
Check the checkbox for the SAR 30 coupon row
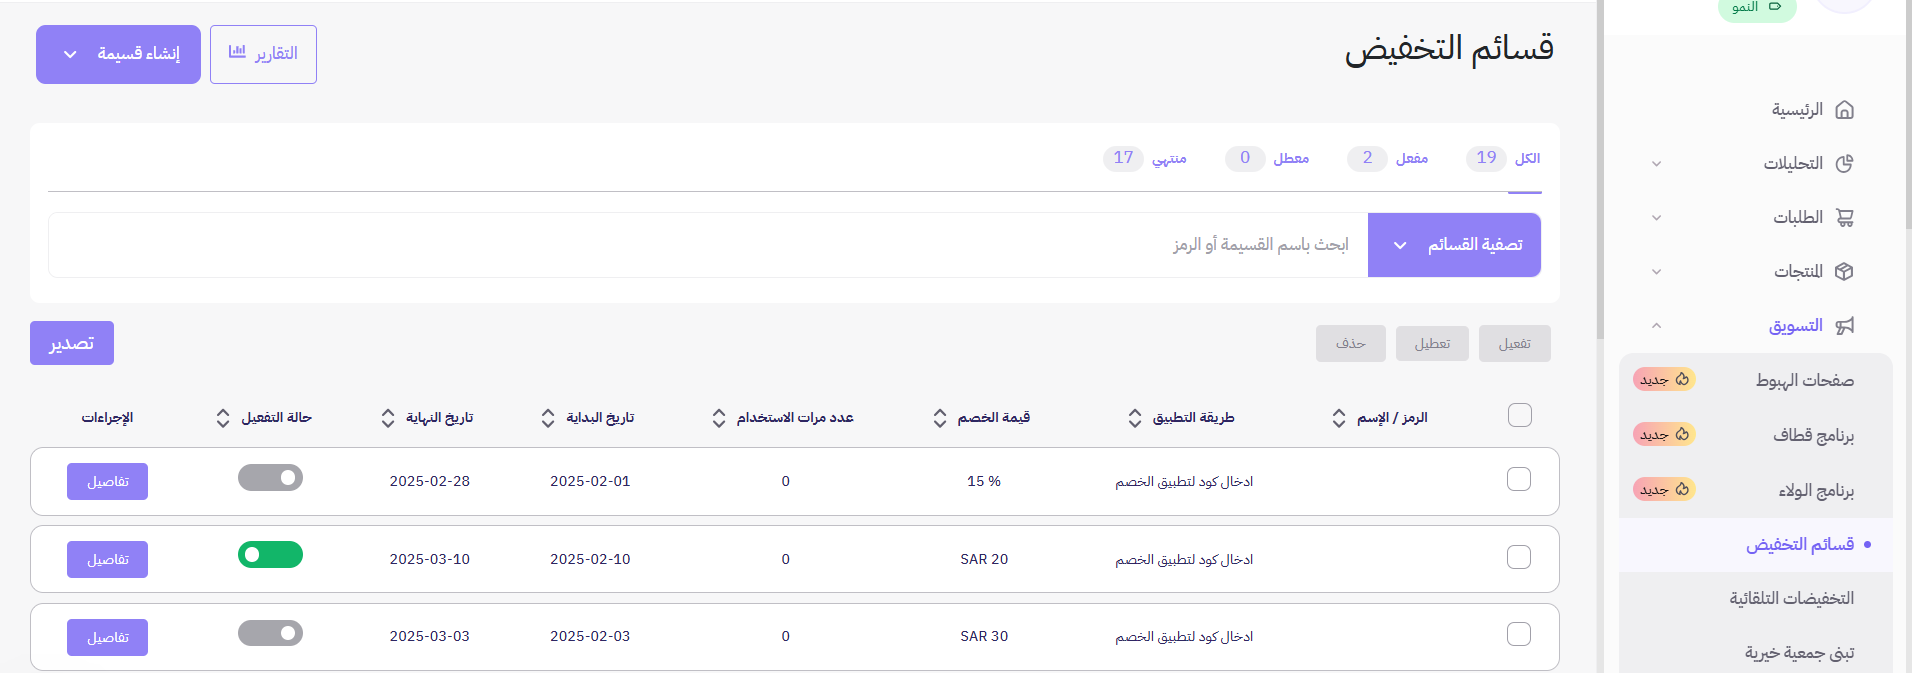coord(1519,634)
